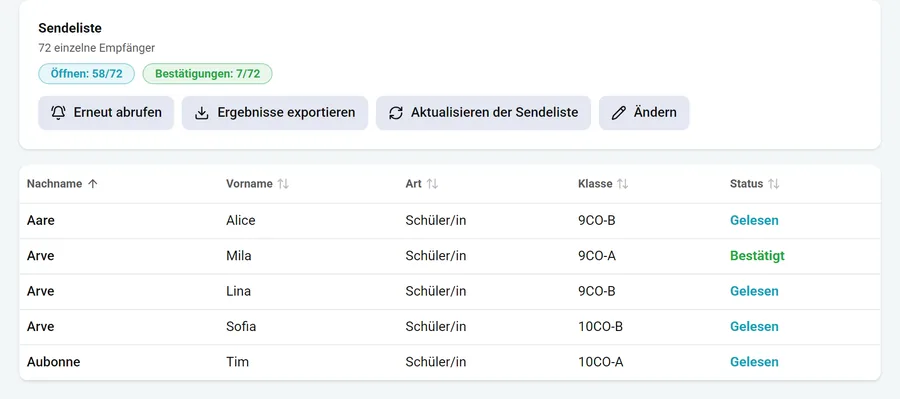Toggle the Vorname column sort arrows
The height and width of the screenshot is (399, 900).
click(283, 184)
